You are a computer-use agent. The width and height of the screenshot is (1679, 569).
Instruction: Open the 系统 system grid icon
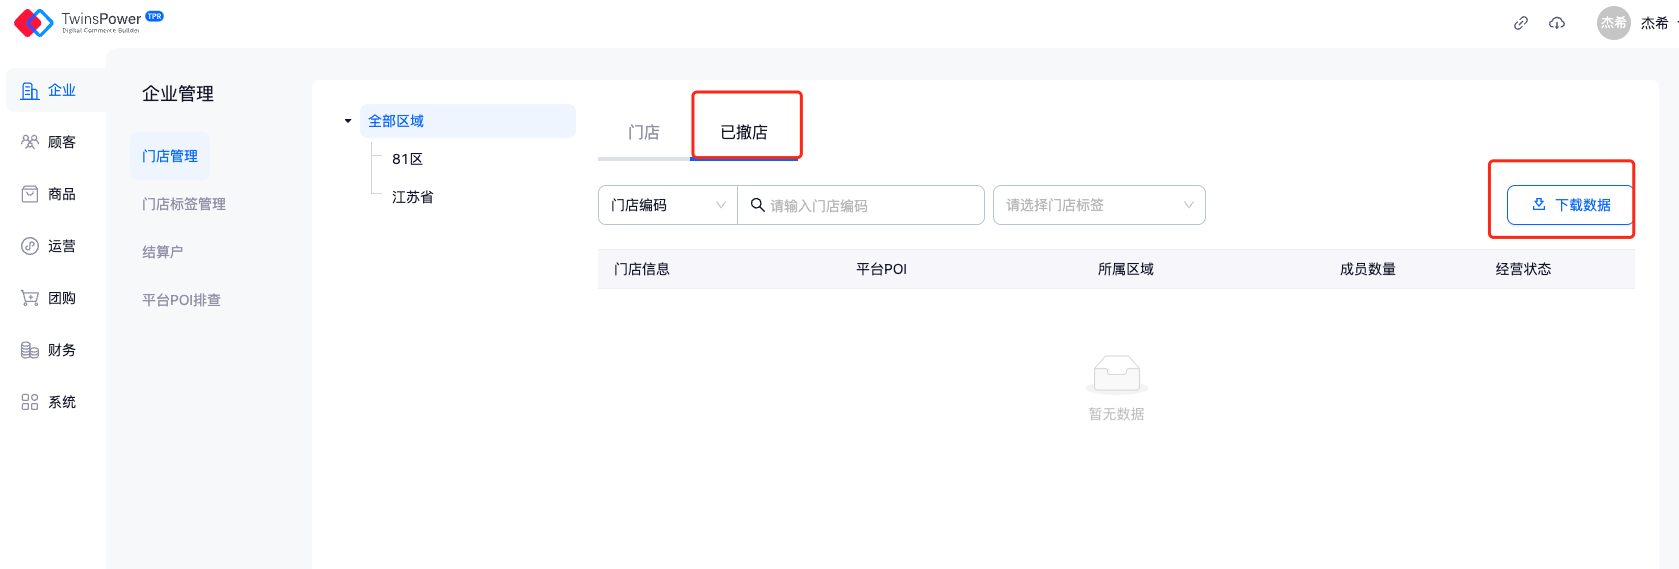30,402
